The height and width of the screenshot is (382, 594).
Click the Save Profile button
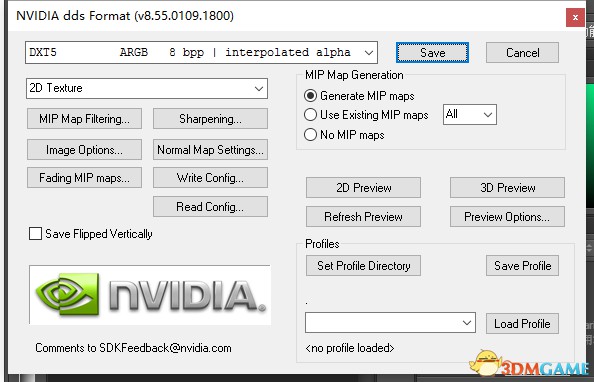point(522,266)
